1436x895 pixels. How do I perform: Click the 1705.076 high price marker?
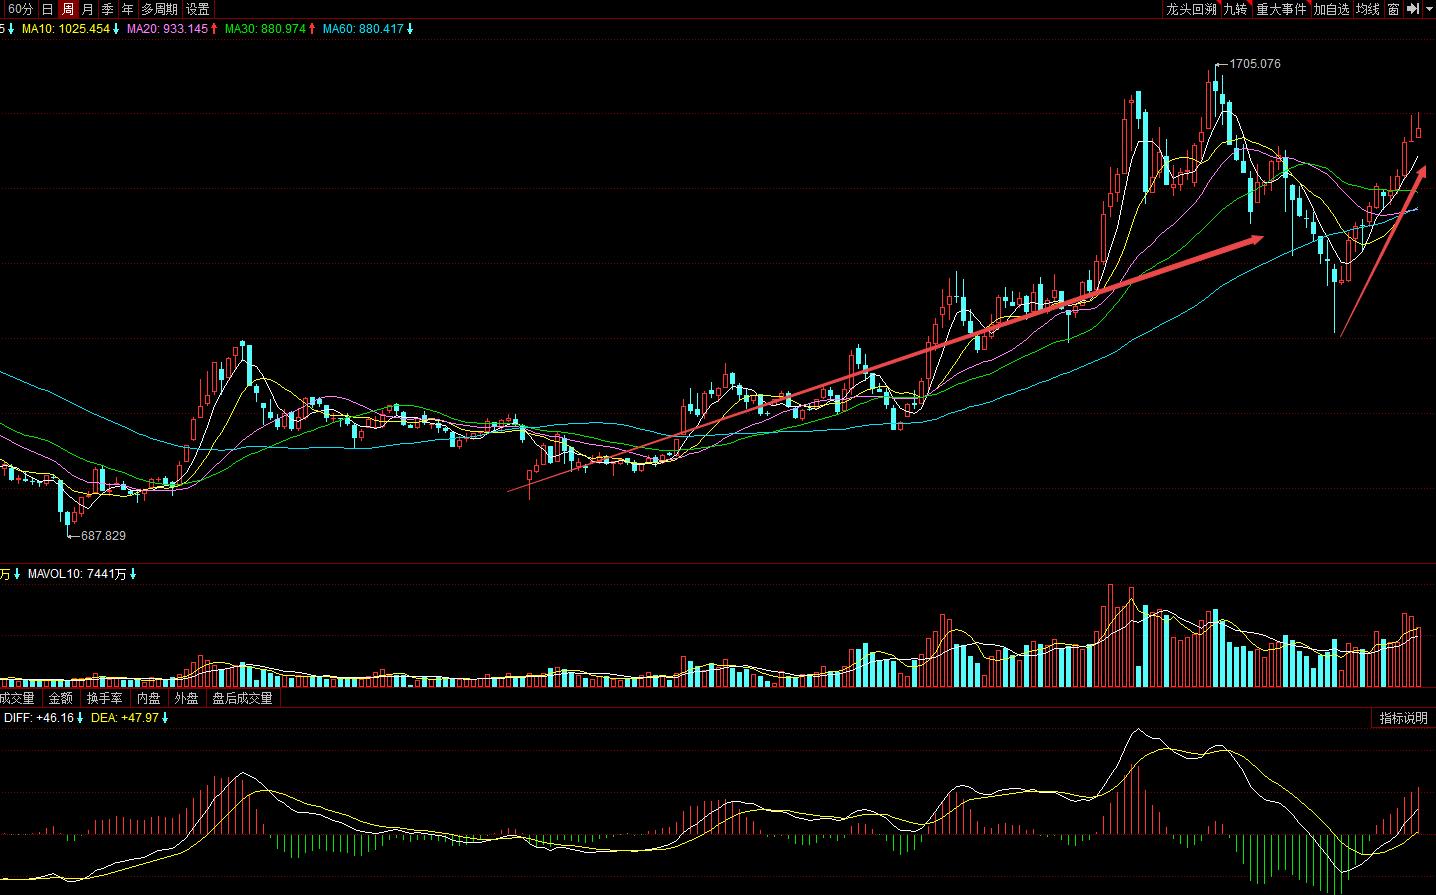(1255, 64)
